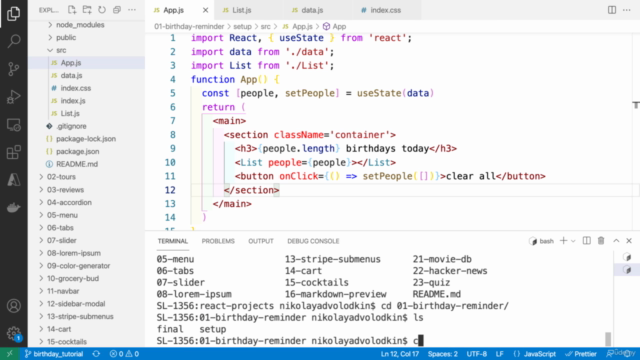Screen dimensions: 640x360
Task: Open index.css in the file tree
Action: [x=76, y=88]
